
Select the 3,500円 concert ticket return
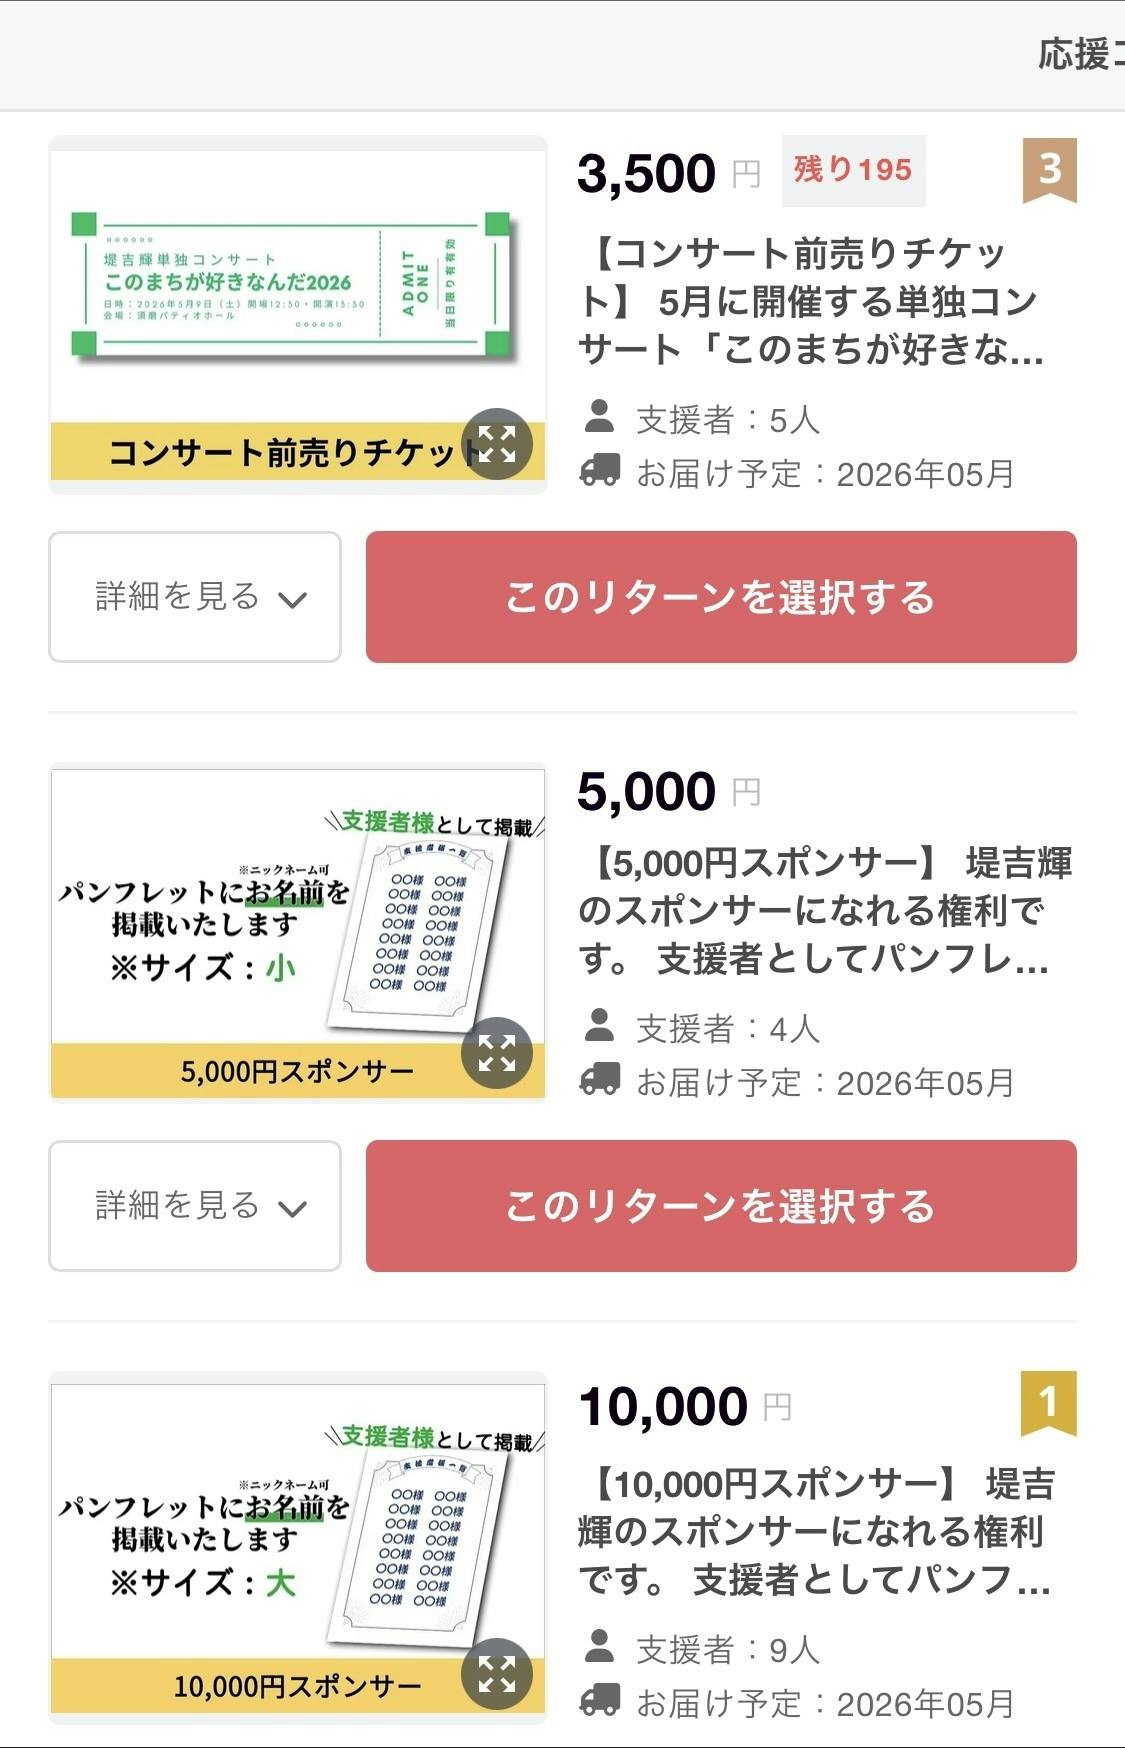(x=721, y=597)
